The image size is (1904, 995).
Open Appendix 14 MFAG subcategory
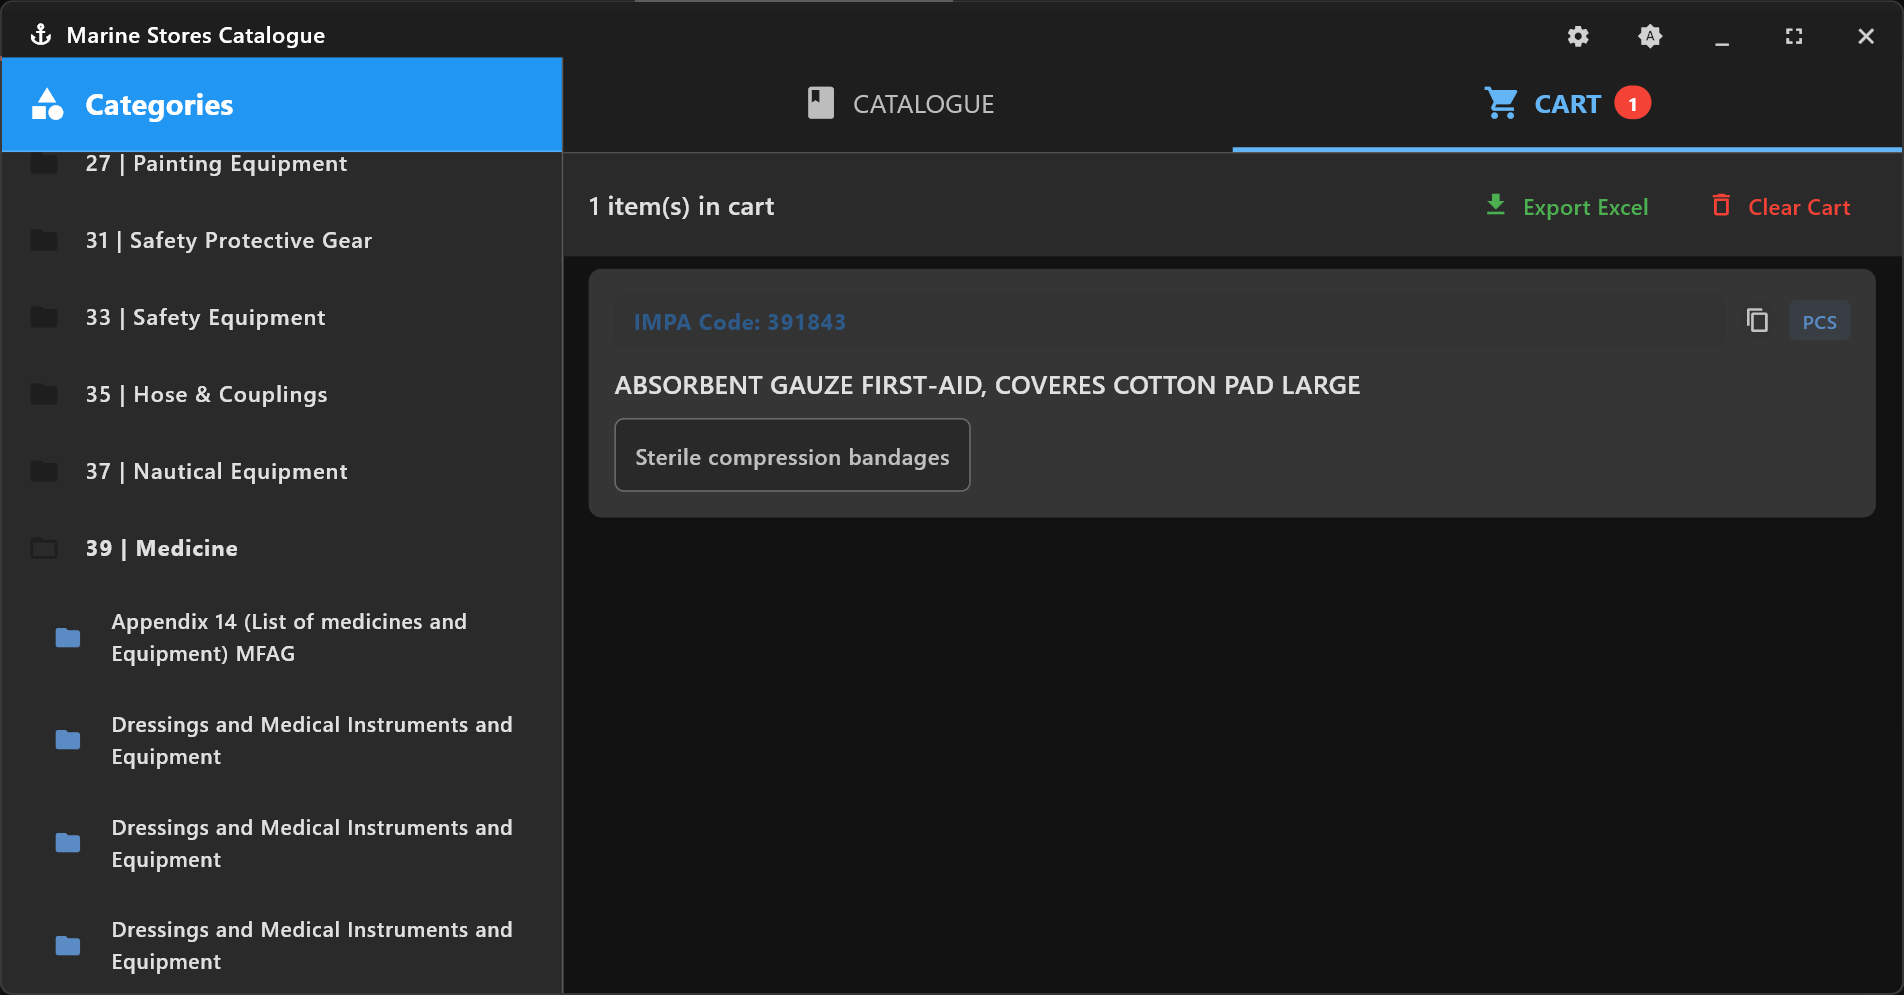[282, 638]
